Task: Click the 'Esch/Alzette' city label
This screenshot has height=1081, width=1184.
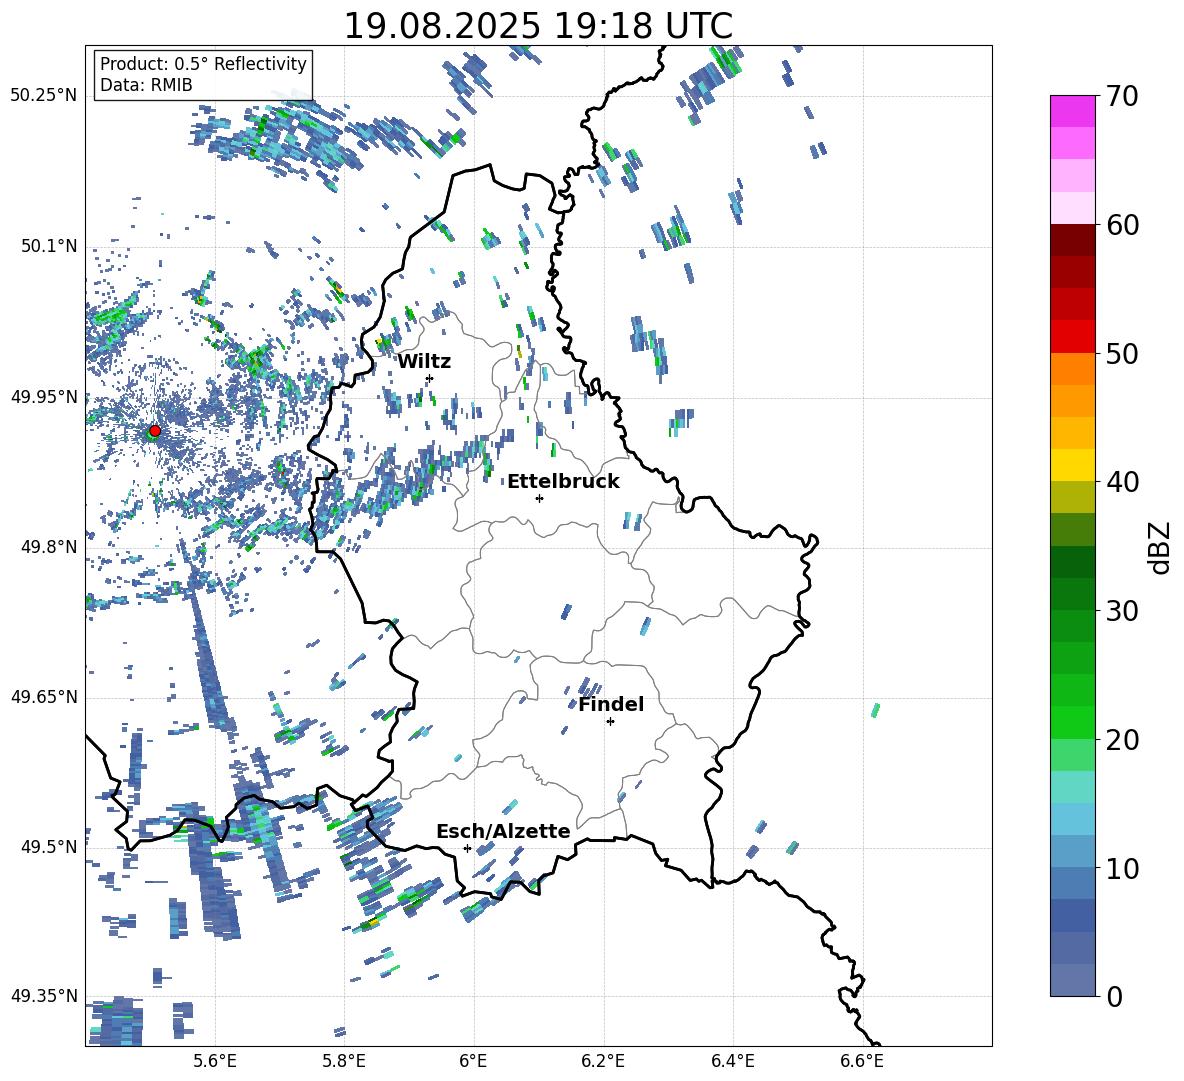Action: tap(503, 831)
